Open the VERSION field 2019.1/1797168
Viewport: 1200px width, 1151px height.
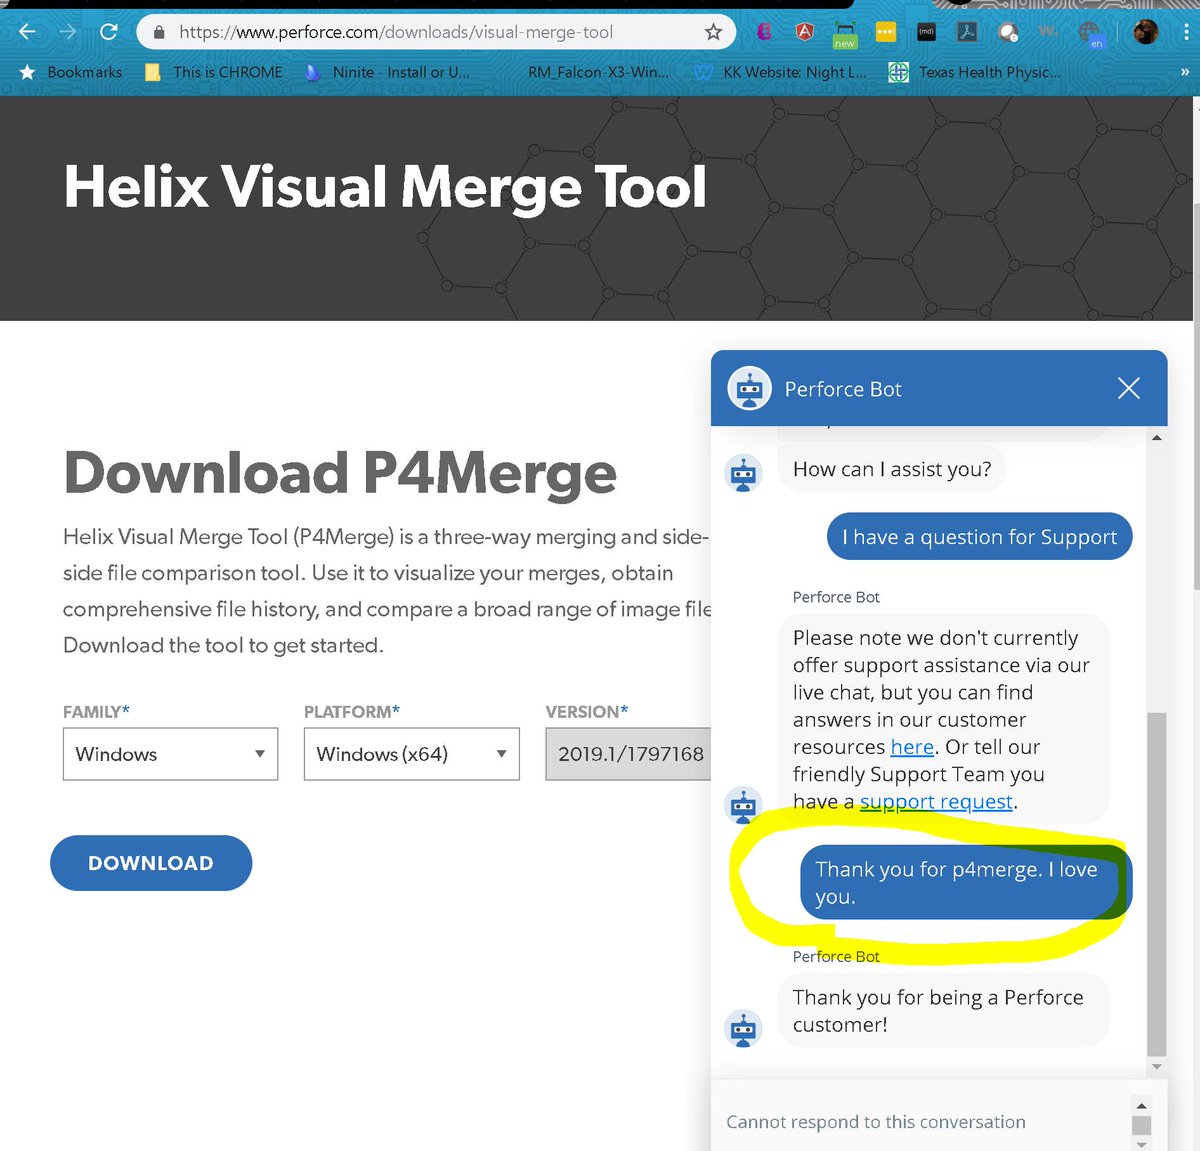coord(629,754)
